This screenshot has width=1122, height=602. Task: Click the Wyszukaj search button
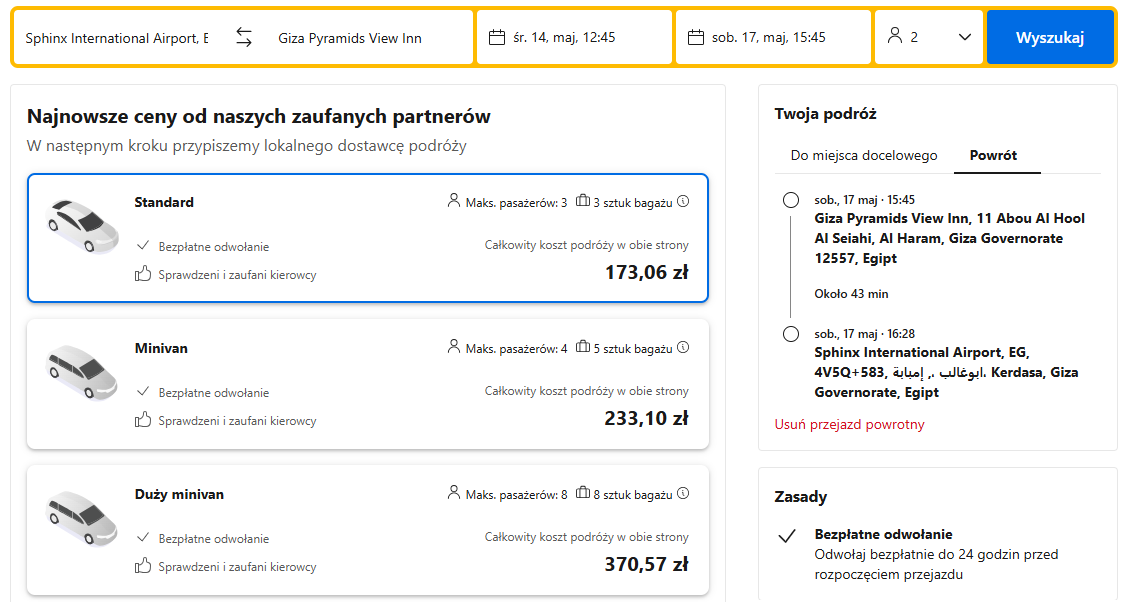tap(1050, 37)
